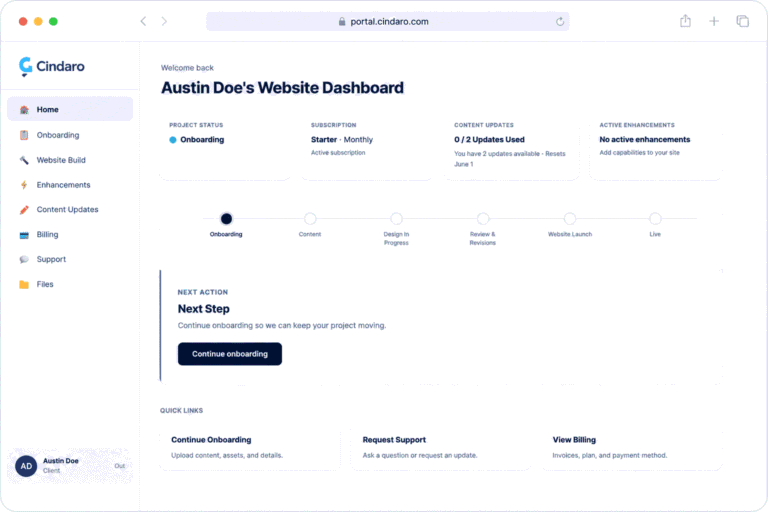Click the Files folder icon
Viewport: 768px width, 512px height.
click(24, 284)
